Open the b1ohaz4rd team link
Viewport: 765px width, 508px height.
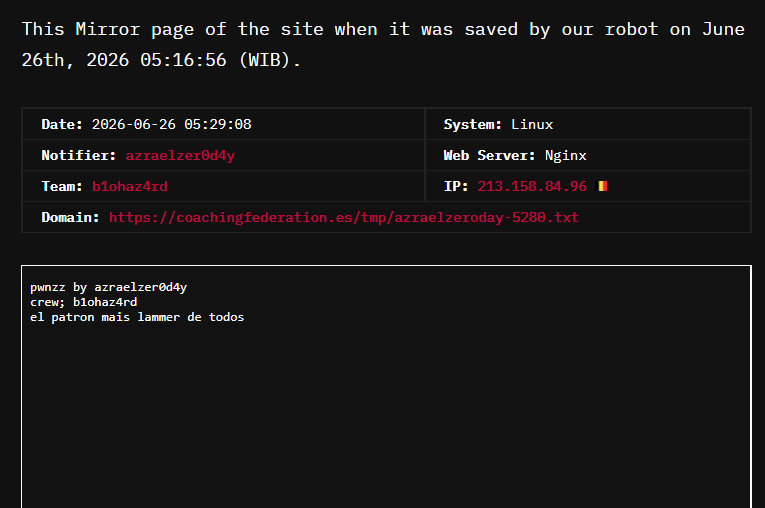pyautogui.click(x=130, y=186)
